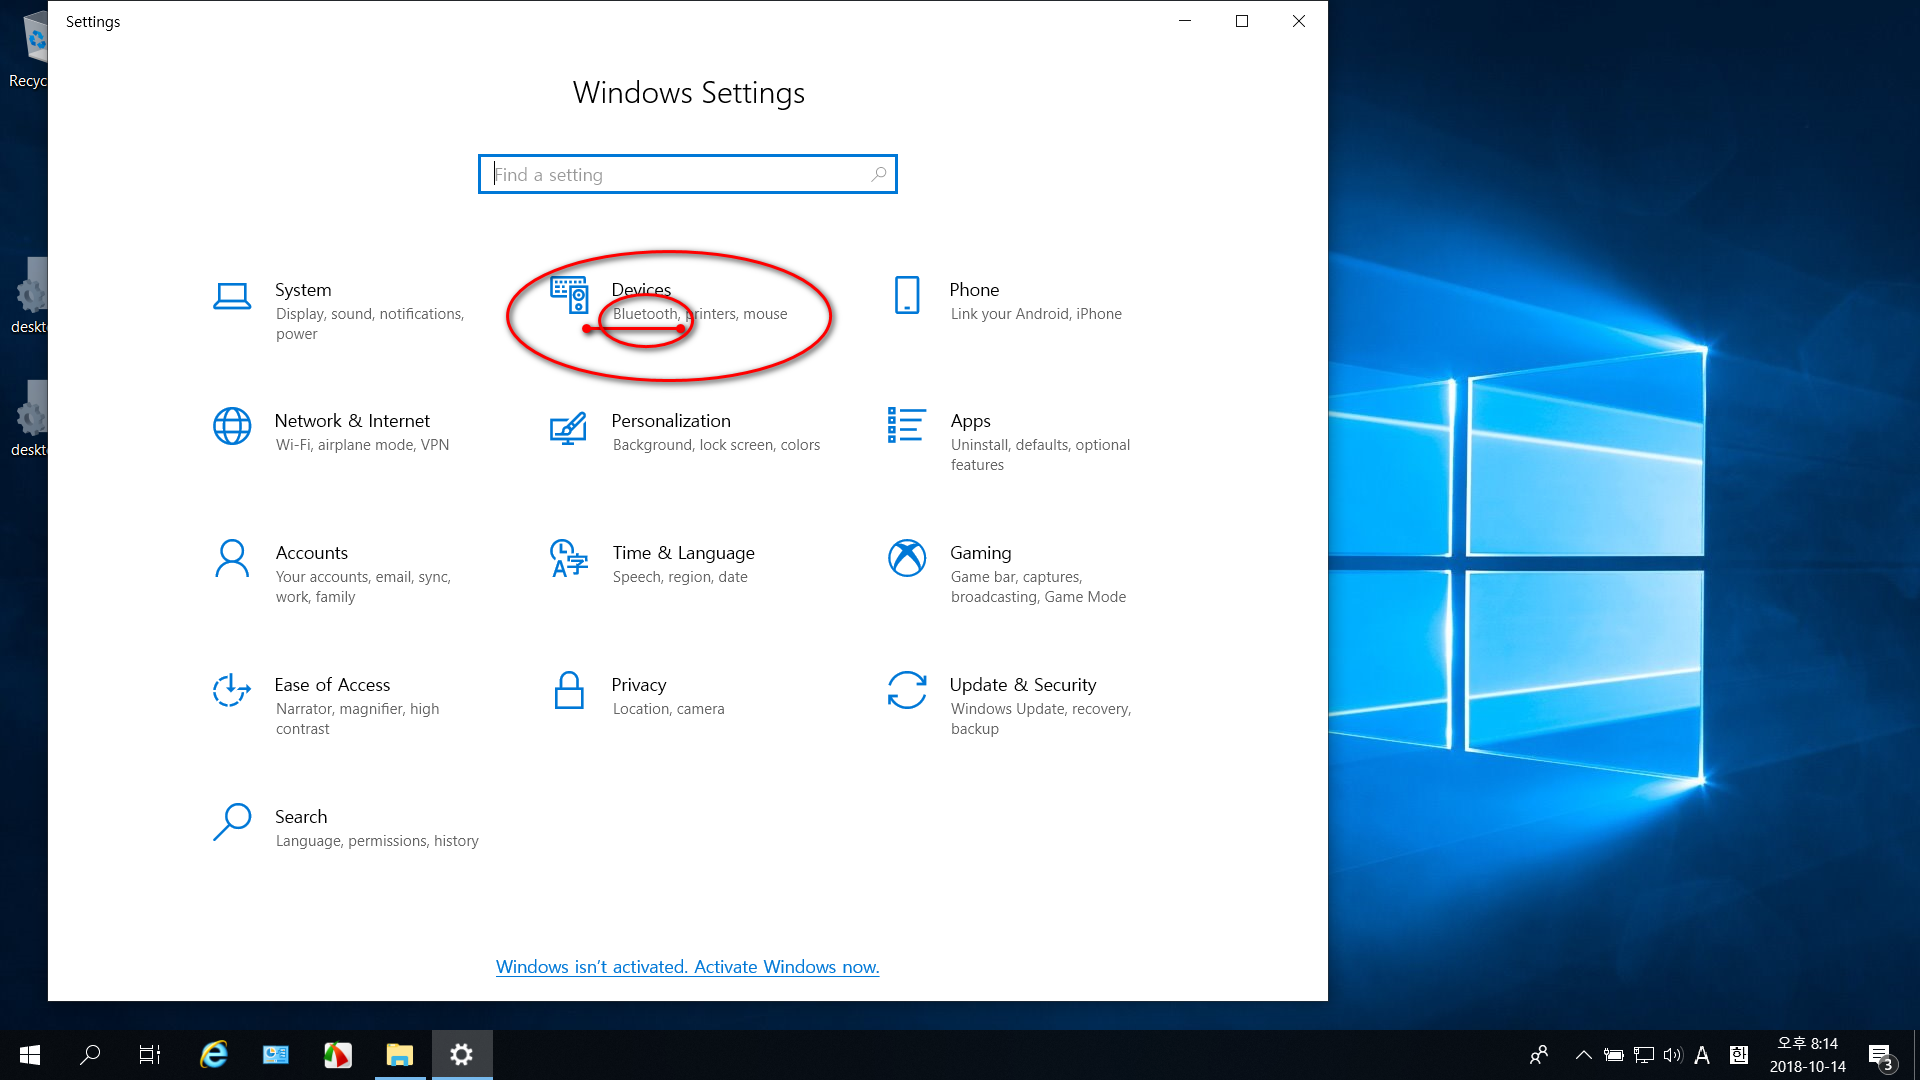Click the network tray icon
The image size is (1920, 1080).
pos(1644,1055)
